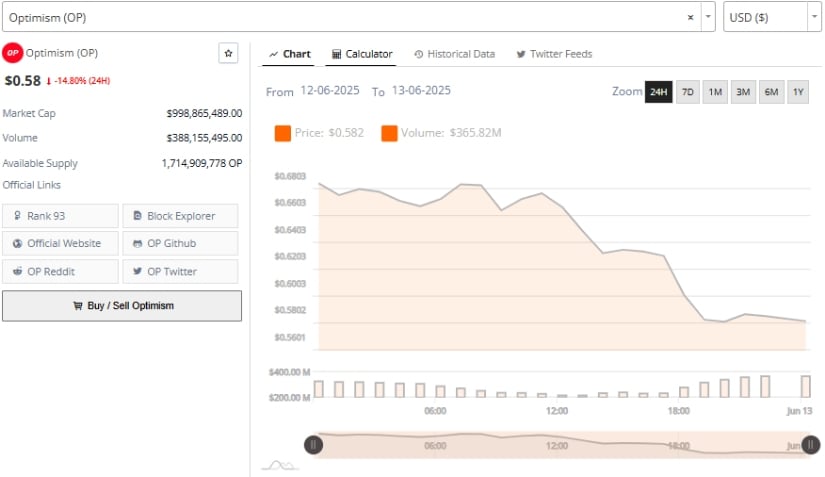This screenshot has height=477, width=825.
Task: Click the small chart logo icon at bottom-left
Action: (280, 465)
